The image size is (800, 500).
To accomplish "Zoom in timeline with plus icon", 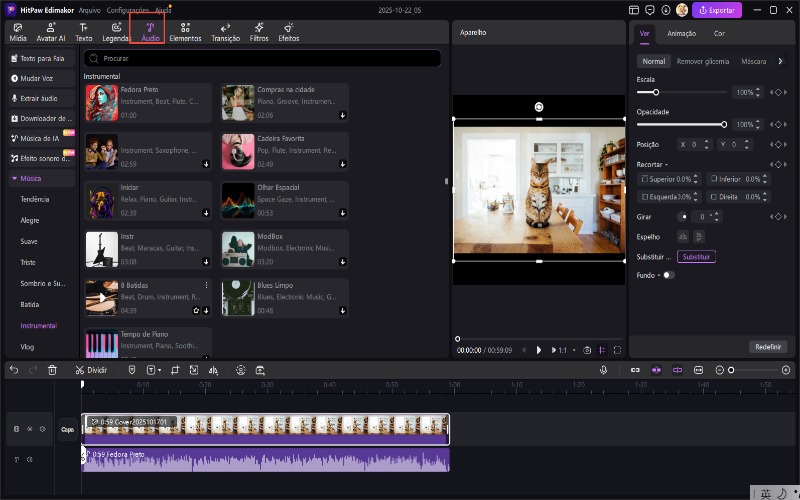I will coord(786,370).
